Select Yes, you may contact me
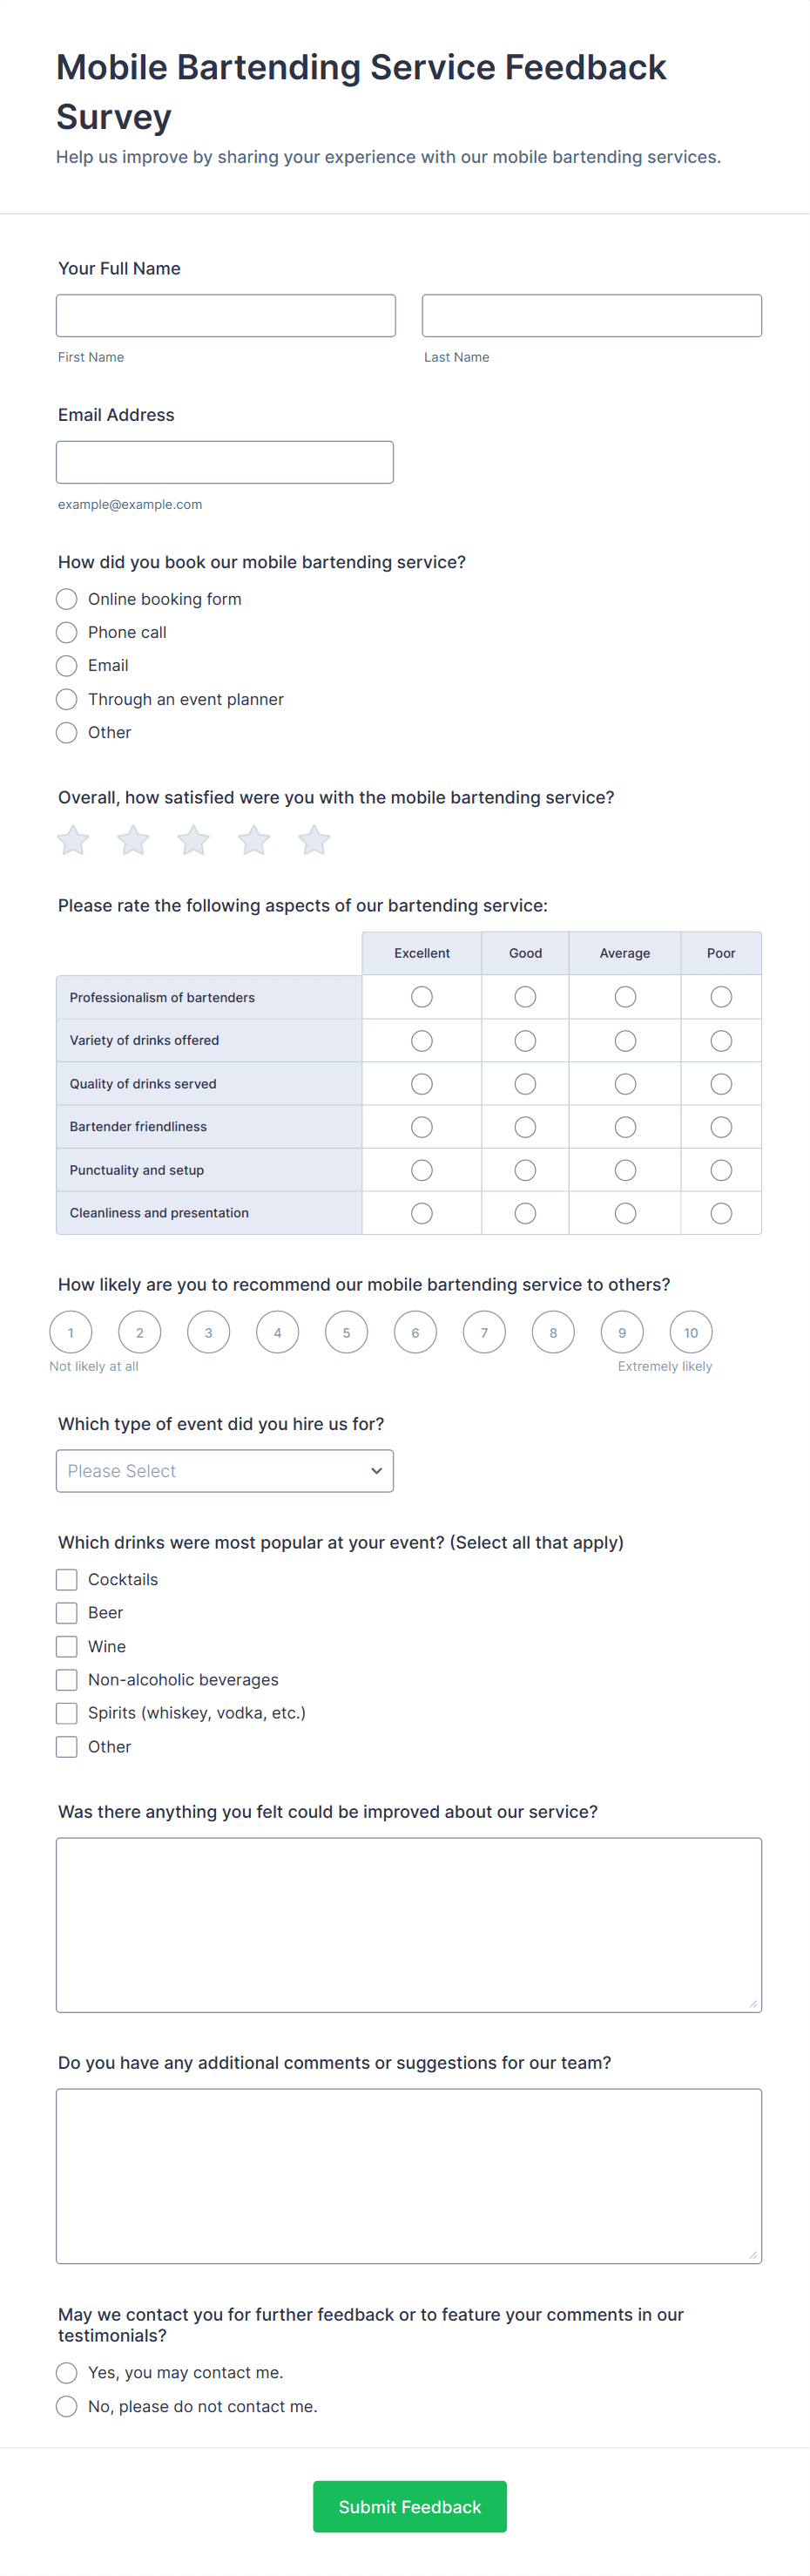 (67, 2373)
